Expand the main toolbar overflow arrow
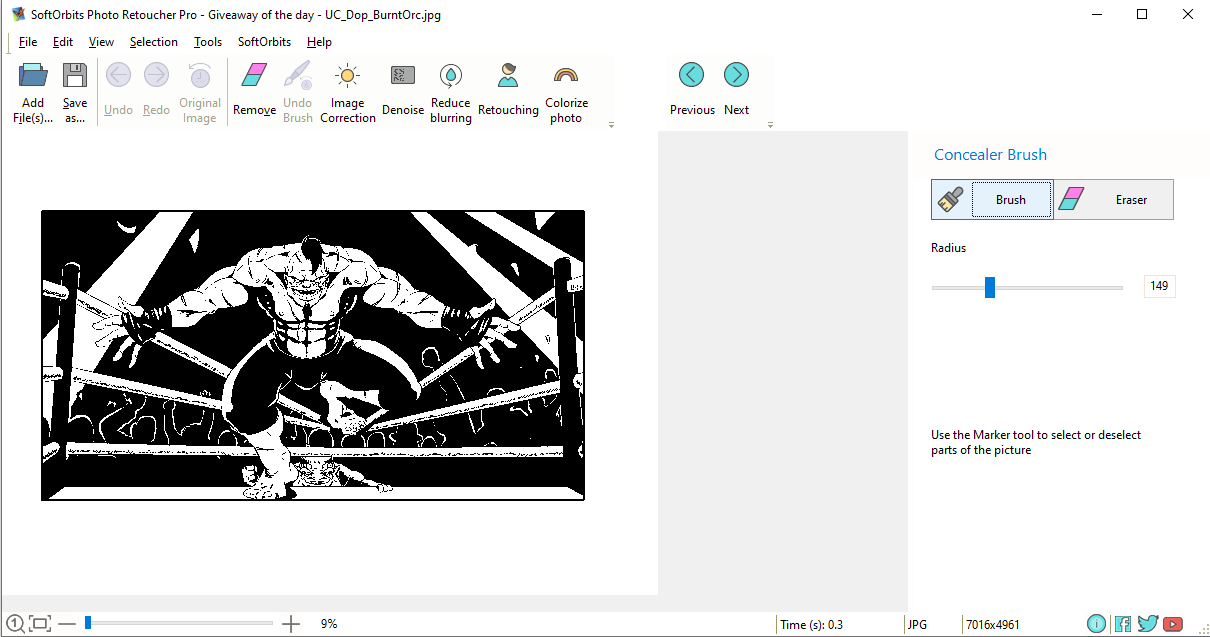This screenshot has width=1210, height=637. pyautogui.click(x=611, y=125)
